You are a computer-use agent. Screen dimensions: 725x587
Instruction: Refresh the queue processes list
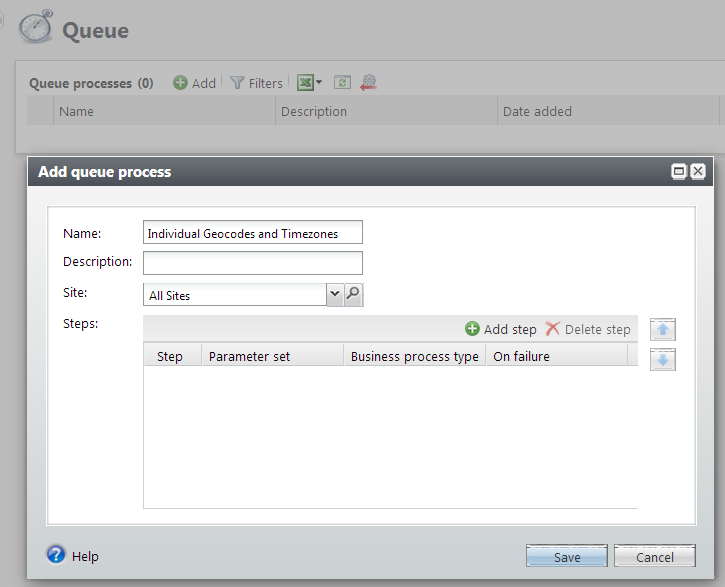[342, 83]
